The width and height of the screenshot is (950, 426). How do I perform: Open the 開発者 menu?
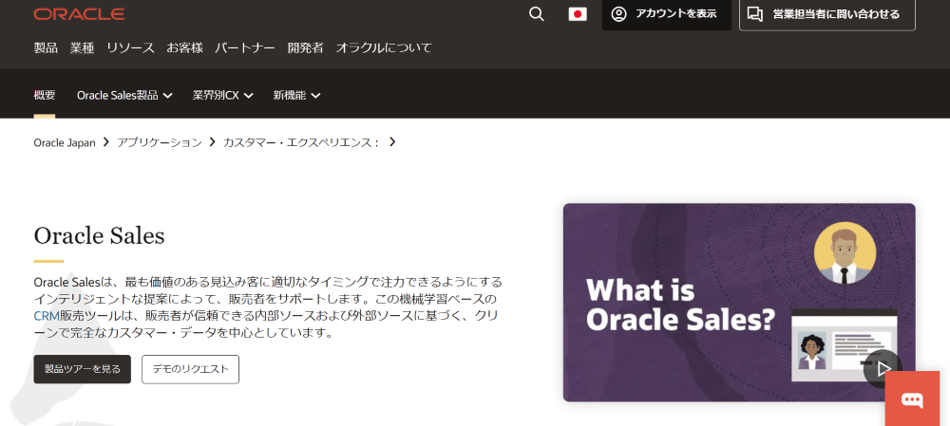(305, 48)
